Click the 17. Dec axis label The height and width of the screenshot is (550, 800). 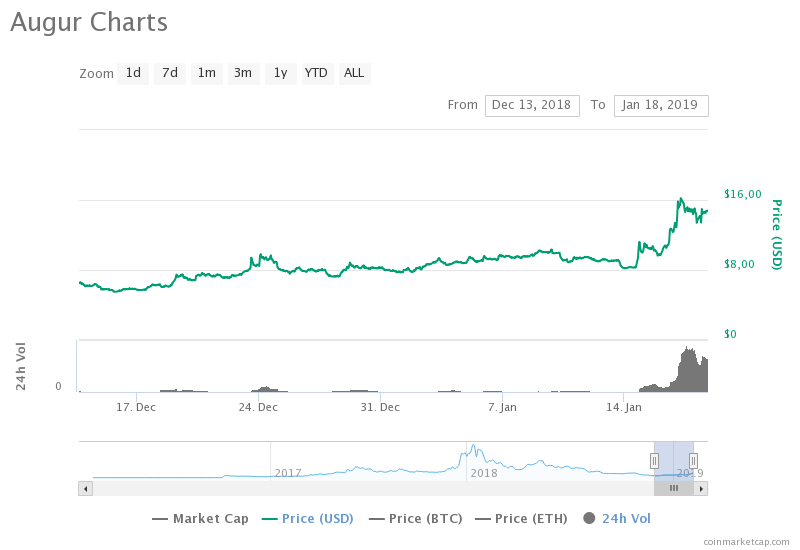(136, 408)
